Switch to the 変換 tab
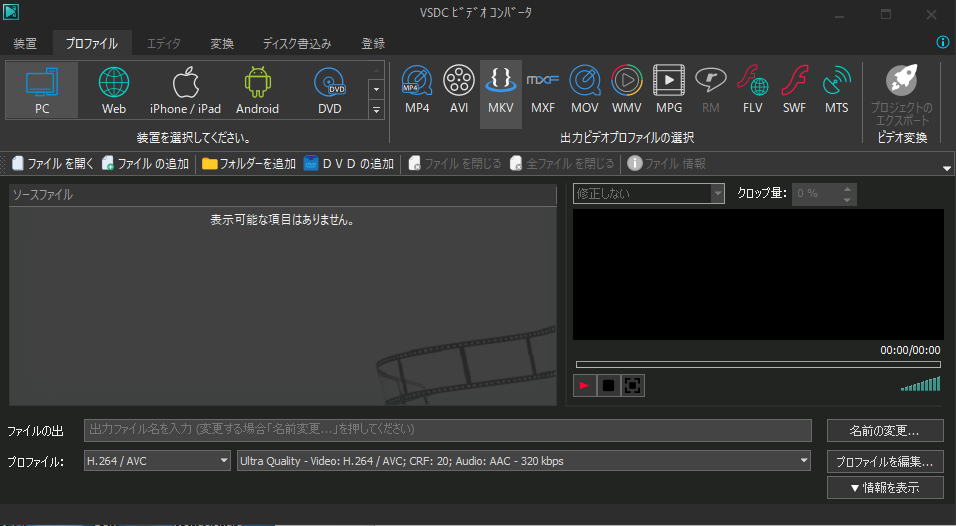The image size is (956, 526). [222, 43]
